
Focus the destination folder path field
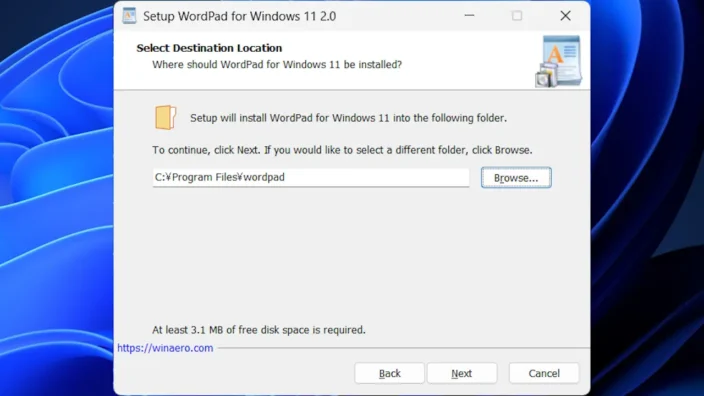tap(311, 177)
